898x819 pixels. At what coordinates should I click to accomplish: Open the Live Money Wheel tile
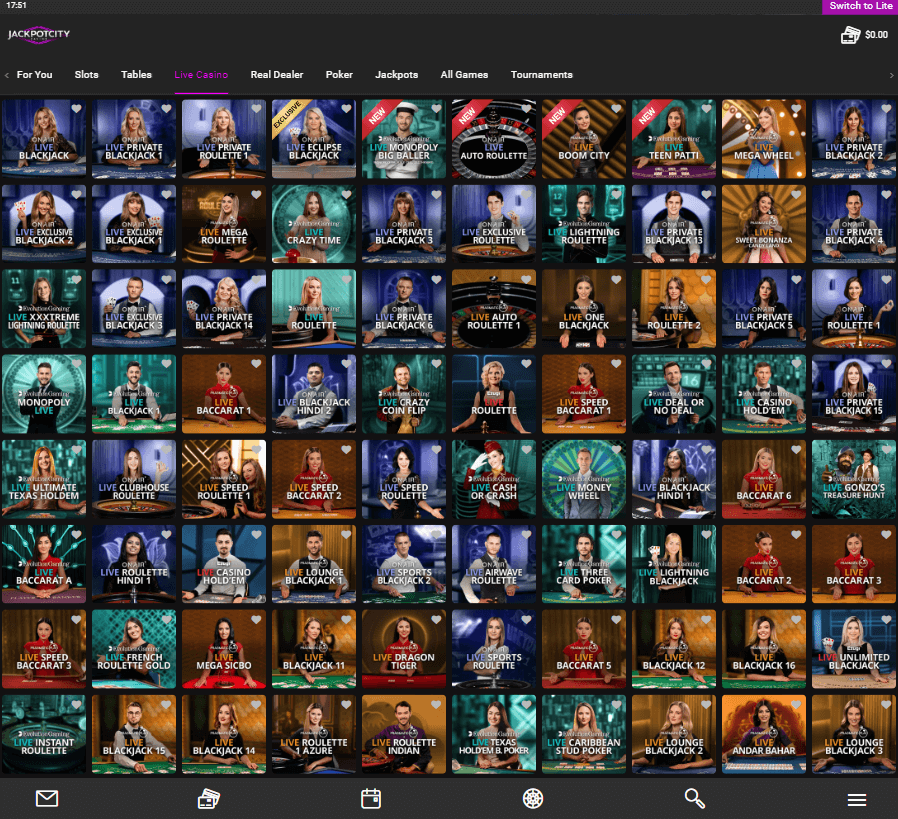pos(584,479)
